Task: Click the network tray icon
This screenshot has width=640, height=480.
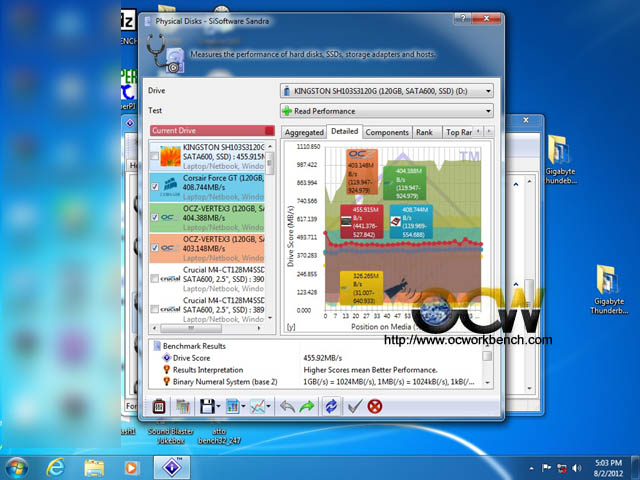Action: (562, 468)
